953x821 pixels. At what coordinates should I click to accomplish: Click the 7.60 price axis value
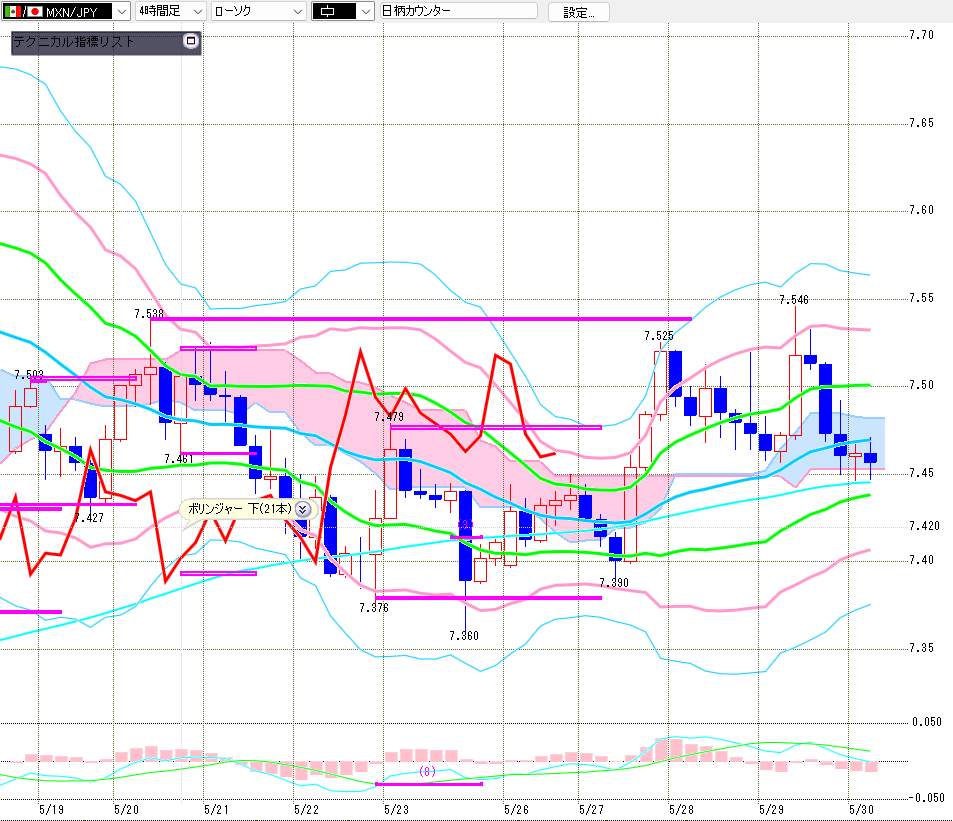(921, 210)
